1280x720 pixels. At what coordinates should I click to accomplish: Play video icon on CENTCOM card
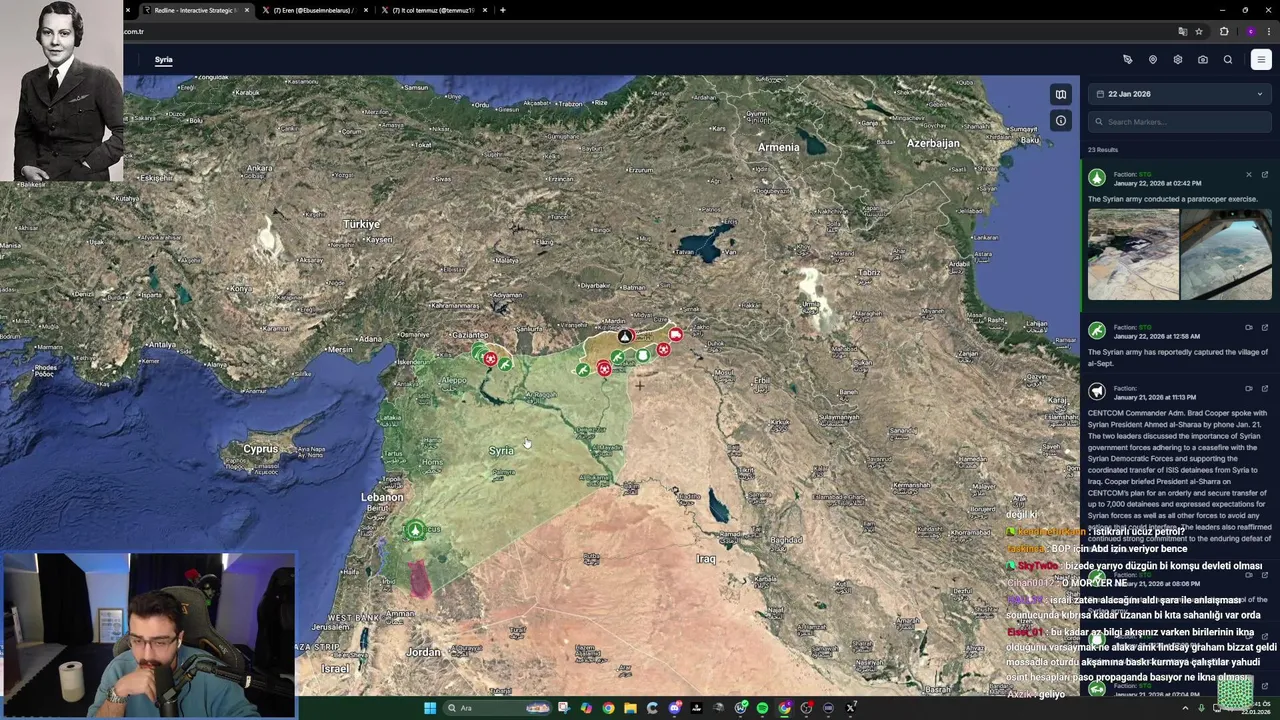point(1248,389)
